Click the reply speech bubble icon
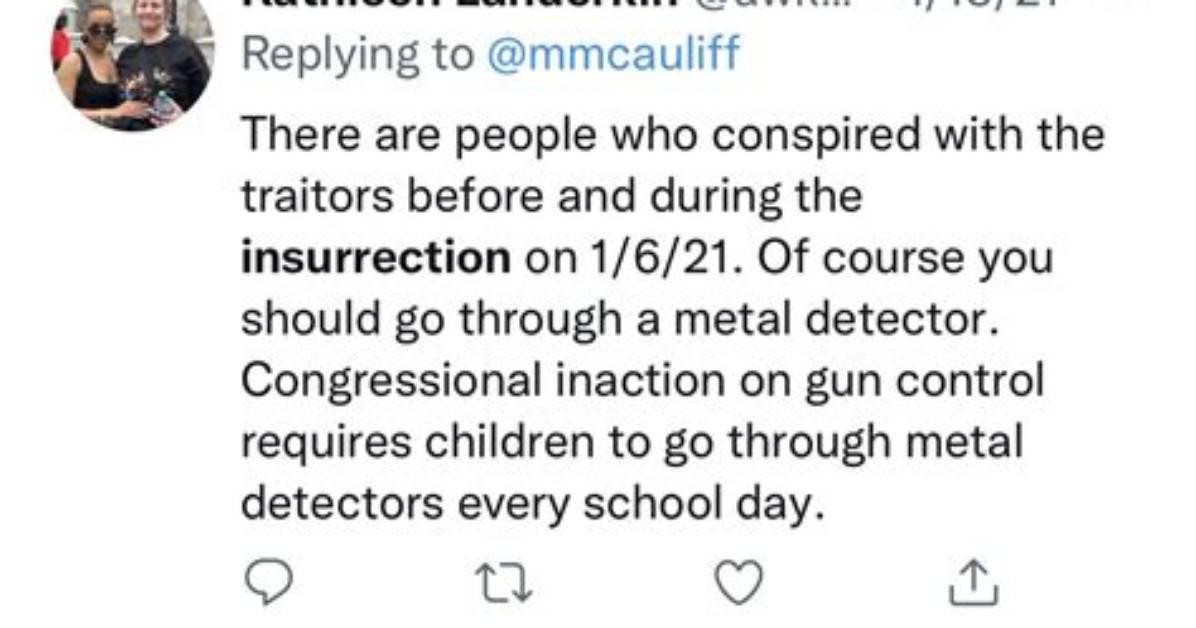 pos(268,581)
